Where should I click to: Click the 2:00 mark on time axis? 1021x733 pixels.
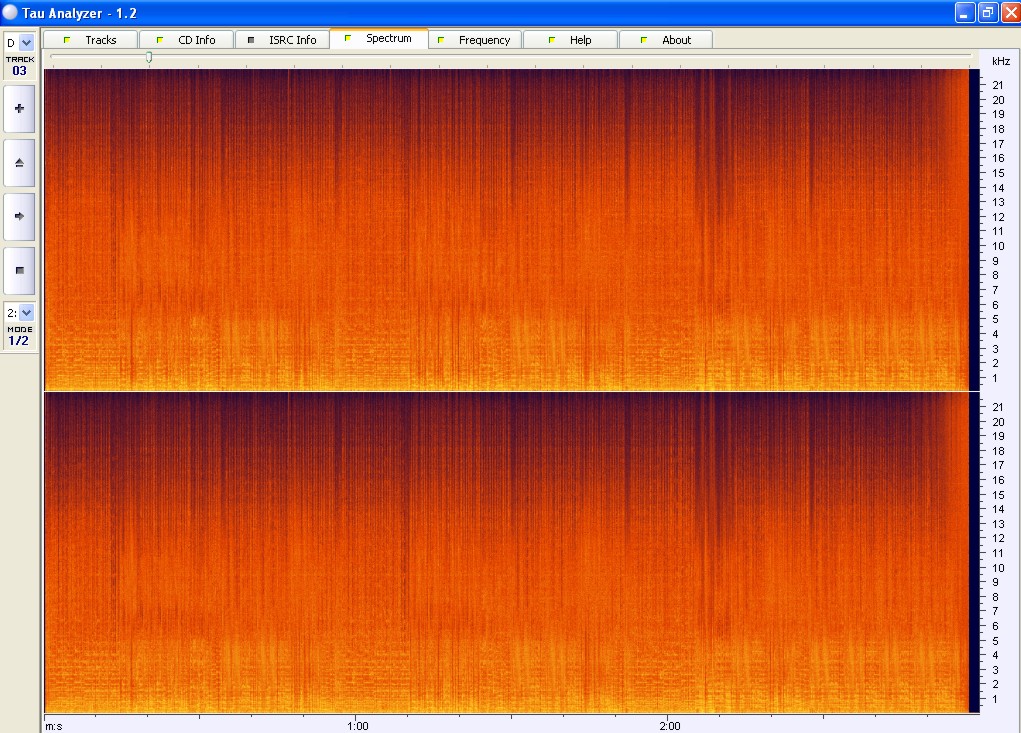tap(670, 725)
